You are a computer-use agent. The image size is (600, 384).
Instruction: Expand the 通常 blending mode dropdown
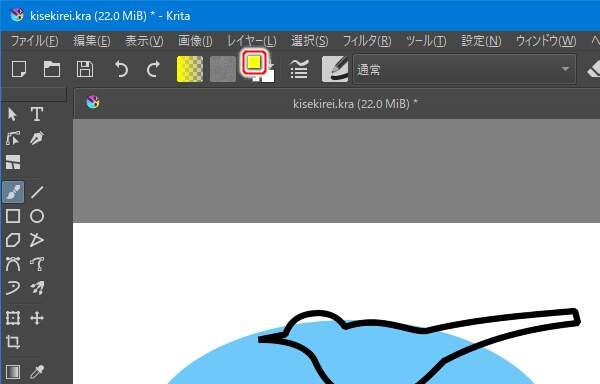click(x=464, y=69)
